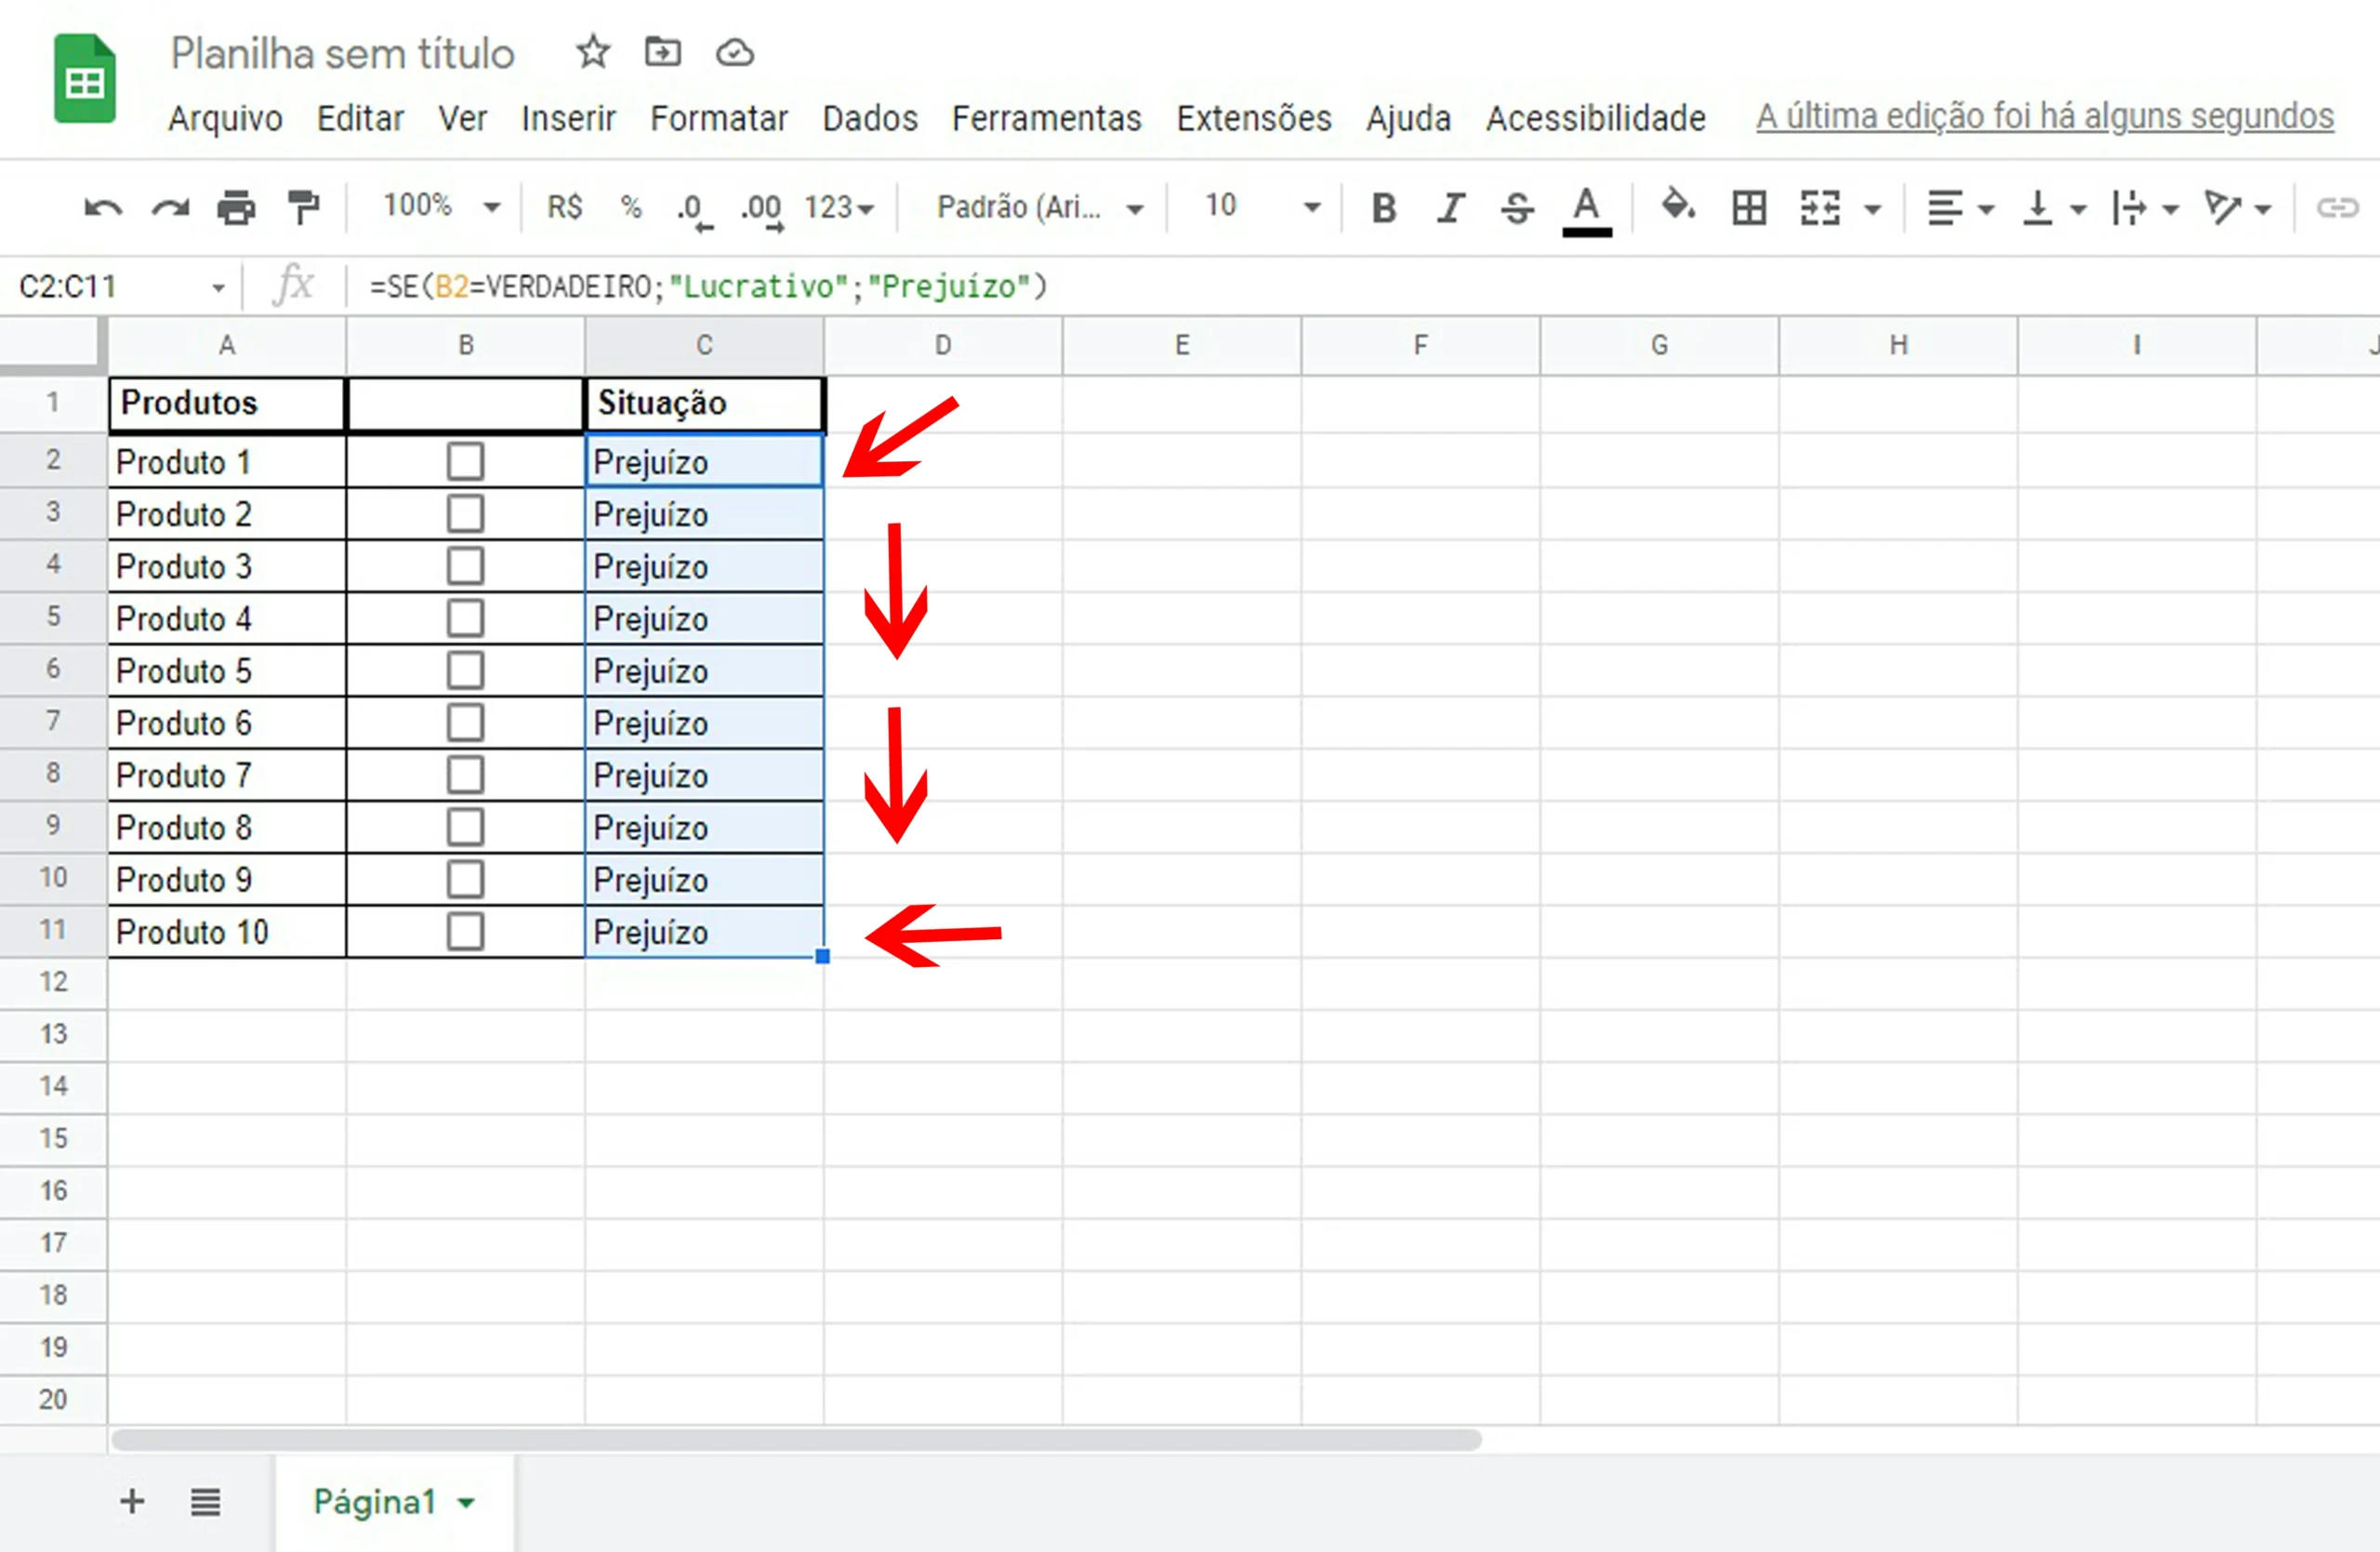
Task: Tick the checkbox for Produto 3
Action: pos(465,566)
